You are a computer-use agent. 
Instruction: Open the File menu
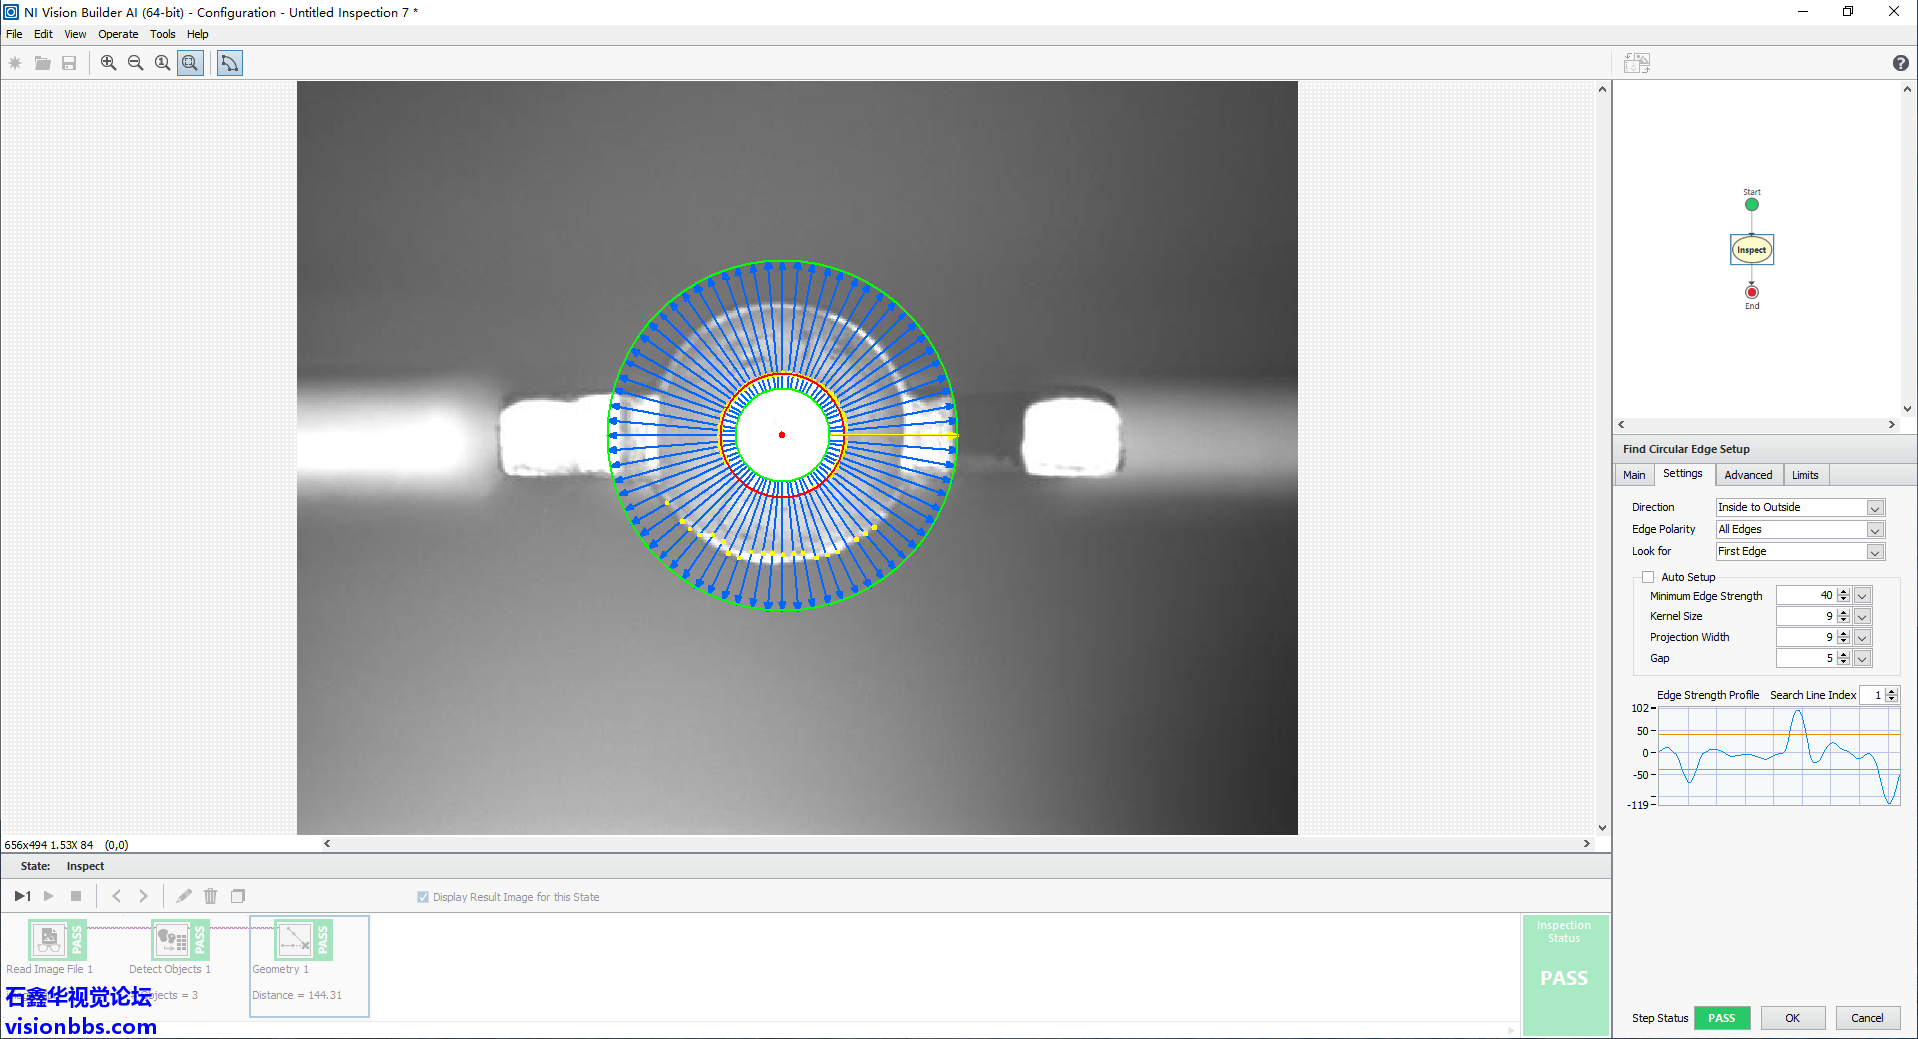click(14, 34)
